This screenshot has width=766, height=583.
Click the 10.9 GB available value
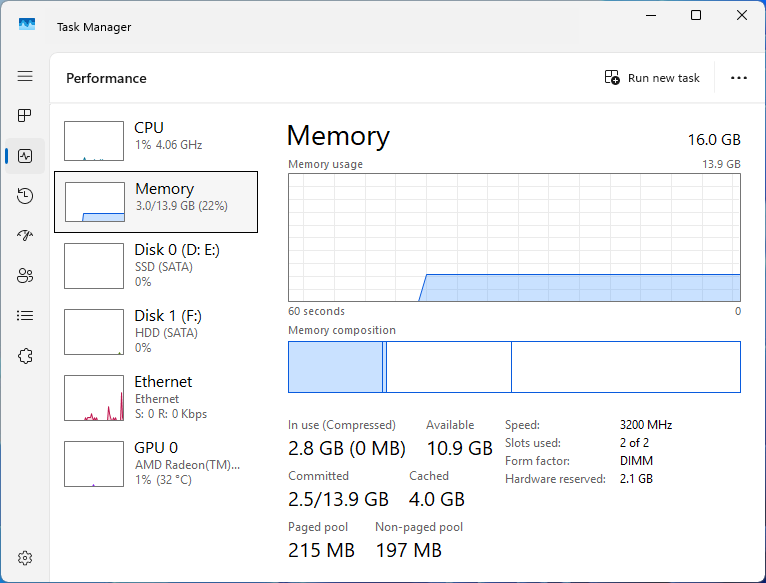[459, 448]
